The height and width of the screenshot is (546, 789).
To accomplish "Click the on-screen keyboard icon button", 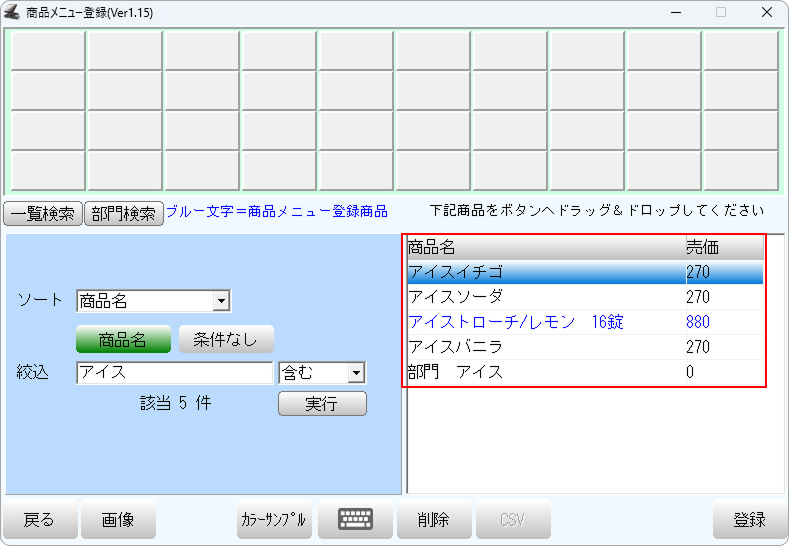I will coord(355,520).
